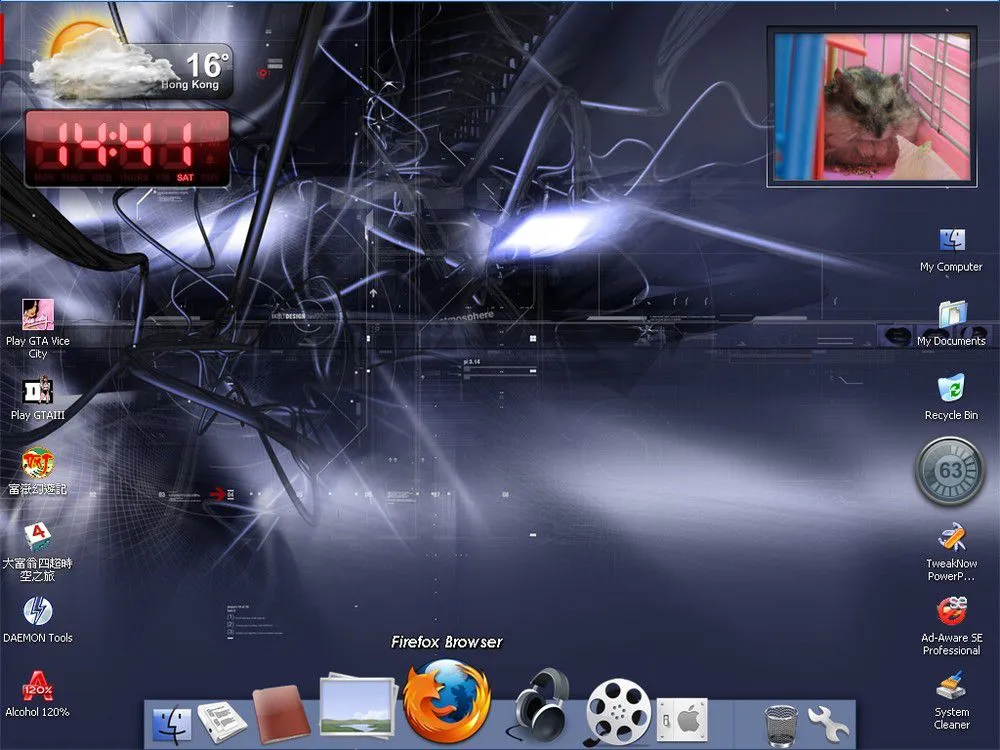Image resolution: width=1000 pixels, height=750 pixels.
Task: Click the wrench tools icon in dock
Action: tap(828, 722)
